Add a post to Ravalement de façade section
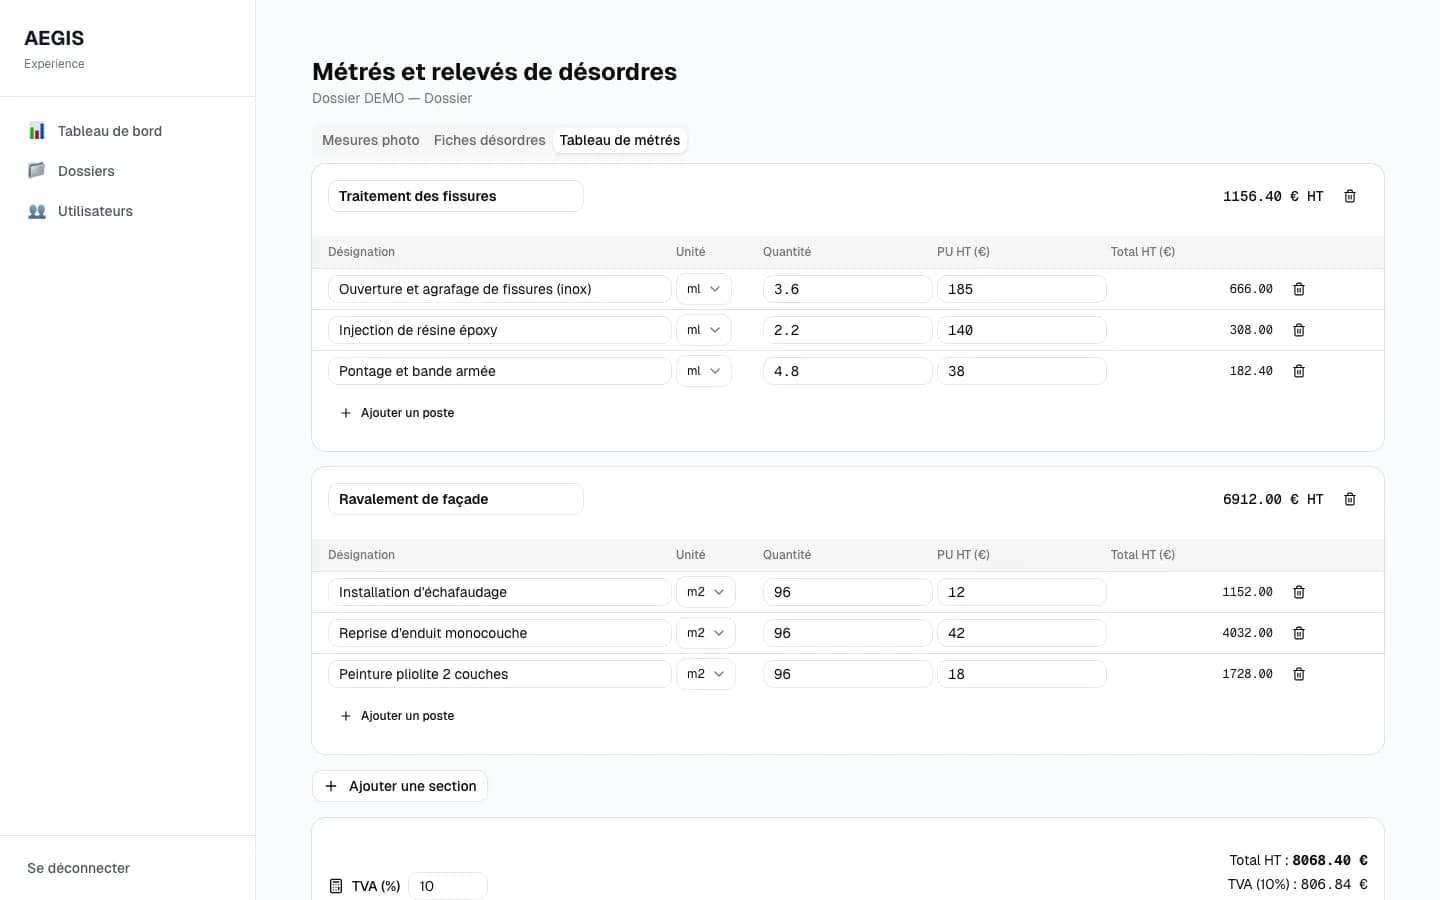1440x900 pixels. (397, 716)
